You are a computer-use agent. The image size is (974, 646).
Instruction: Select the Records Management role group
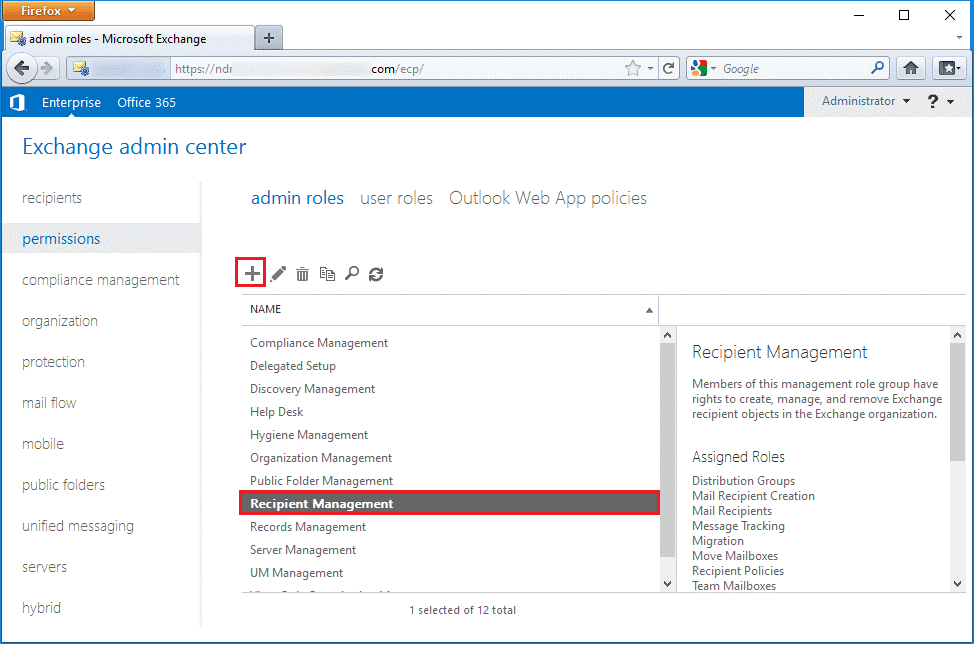pos(450,527)
